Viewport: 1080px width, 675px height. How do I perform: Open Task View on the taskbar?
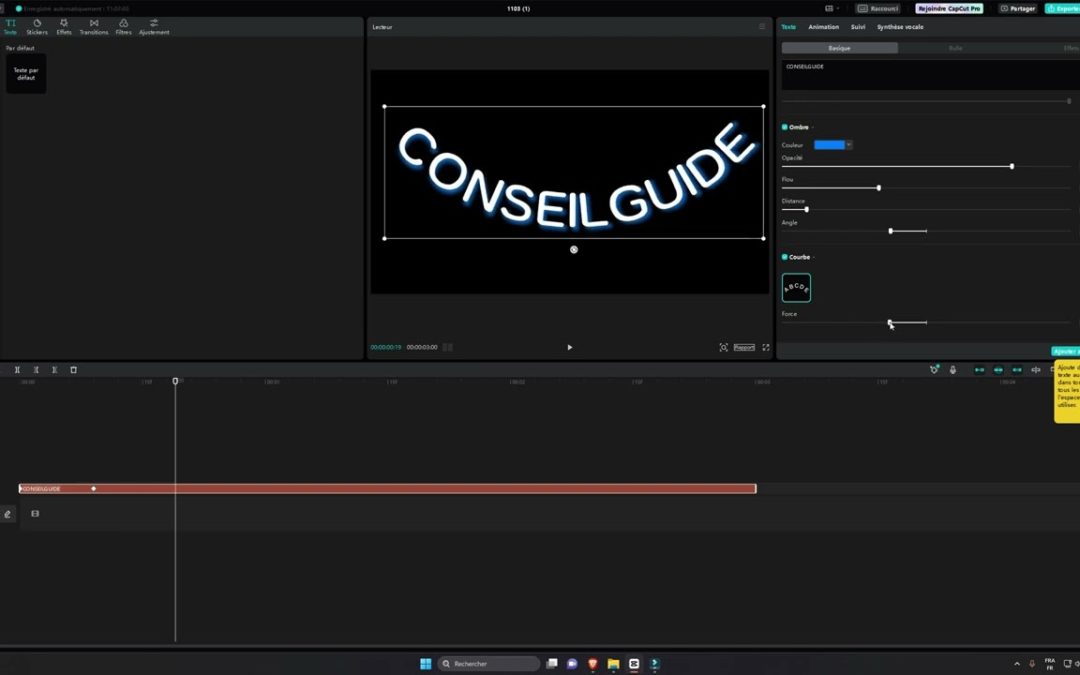[552, 663]
